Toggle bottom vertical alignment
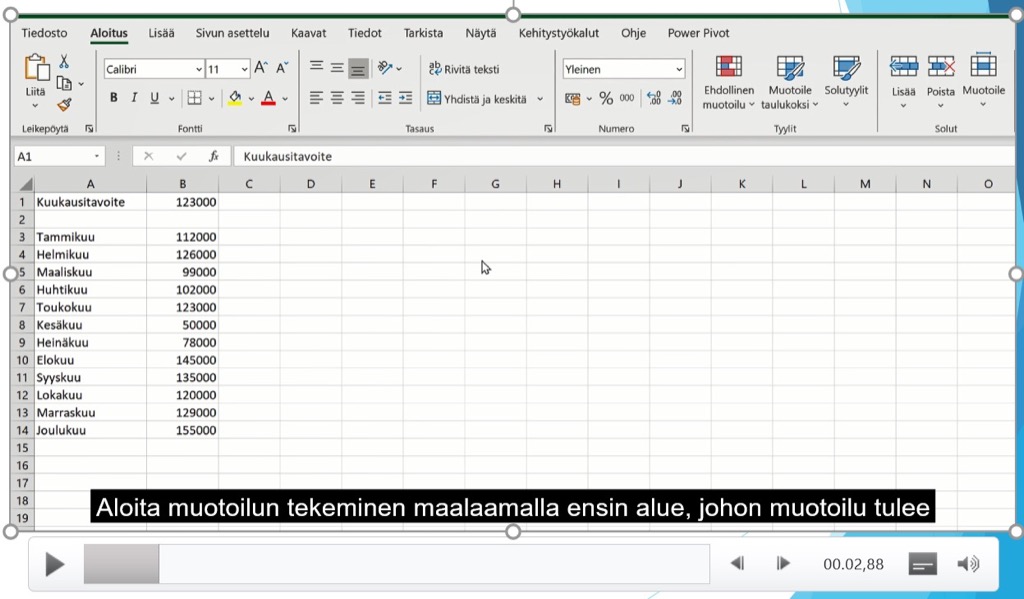Viewport: 1024px width, 599px height. point(358,68)
